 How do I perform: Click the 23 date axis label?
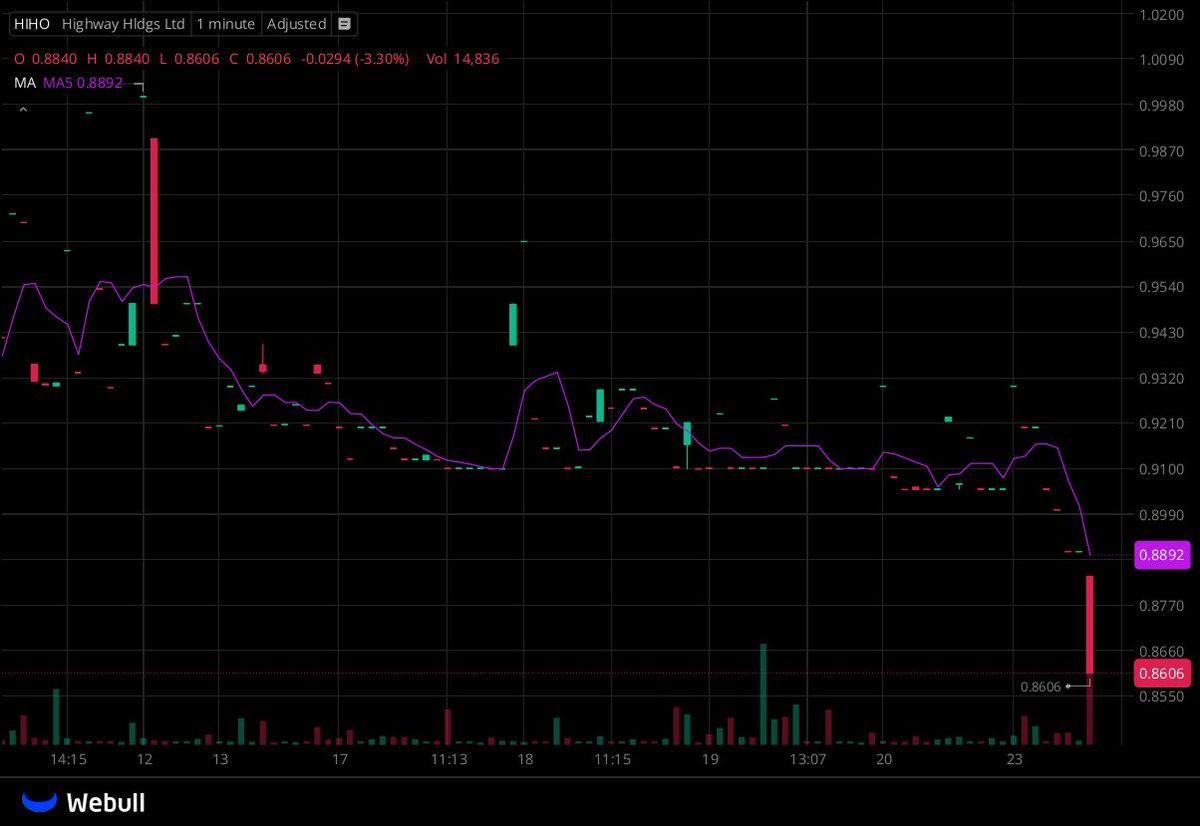pos(1014,760)
